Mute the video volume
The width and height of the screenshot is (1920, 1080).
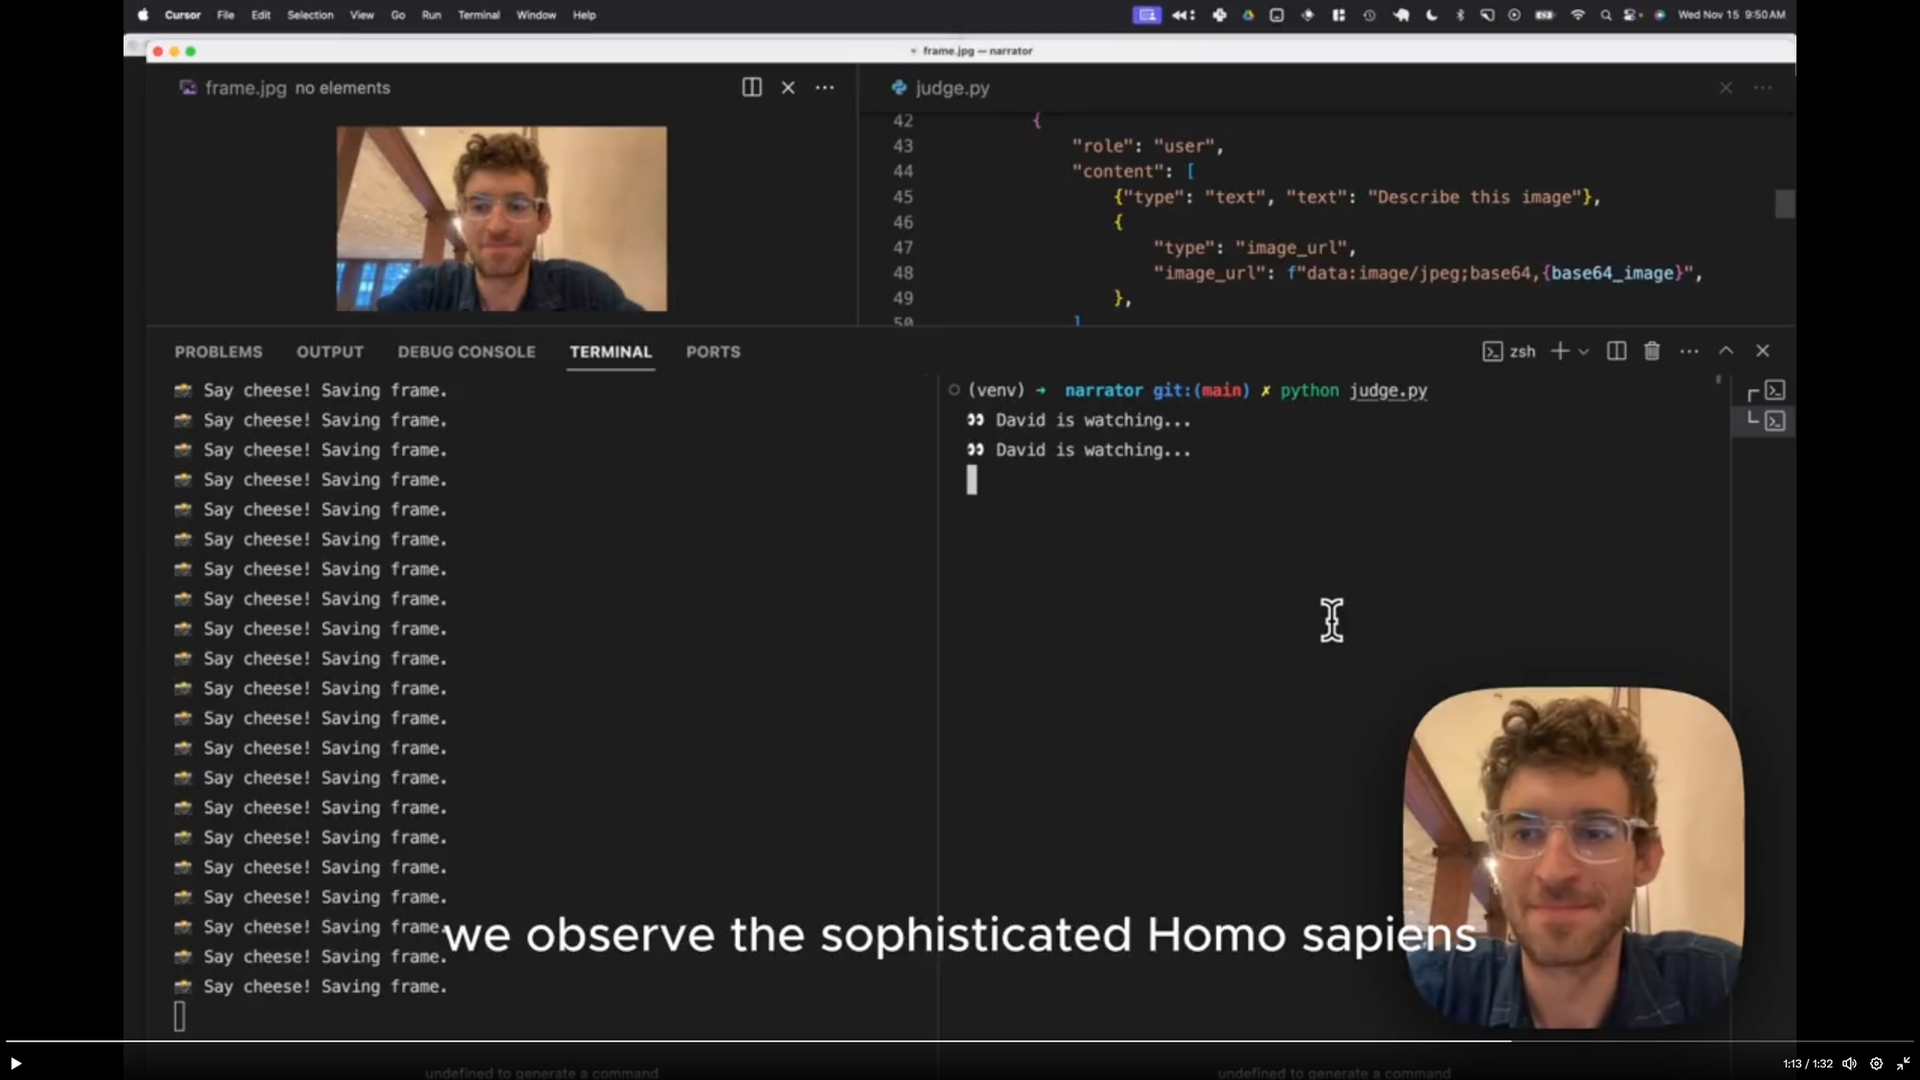1849,1064
